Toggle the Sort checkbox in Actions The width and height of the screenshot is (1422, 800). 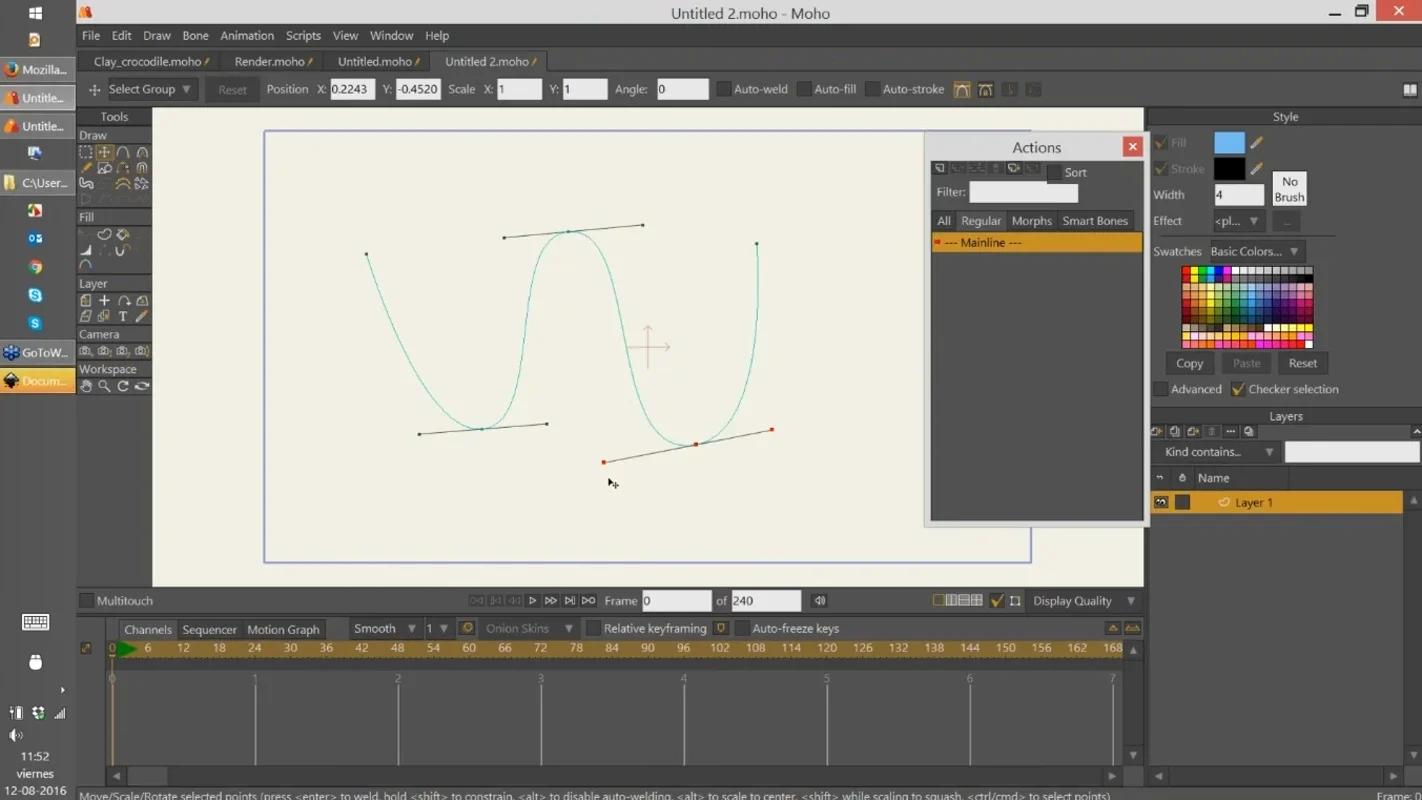1054,173
